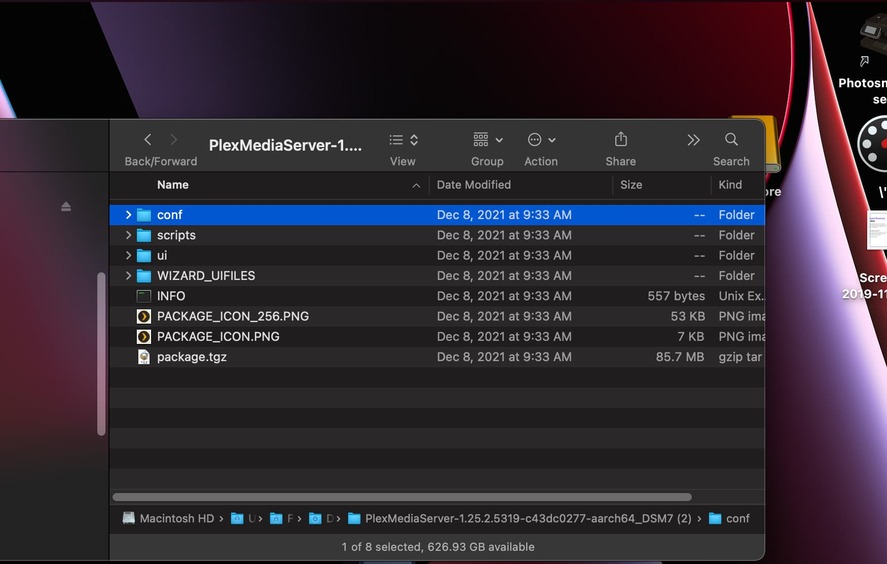Viewport: 887px width, 564px height.
Task: Click the 557 bytes size value
Action: click(677, 296)
